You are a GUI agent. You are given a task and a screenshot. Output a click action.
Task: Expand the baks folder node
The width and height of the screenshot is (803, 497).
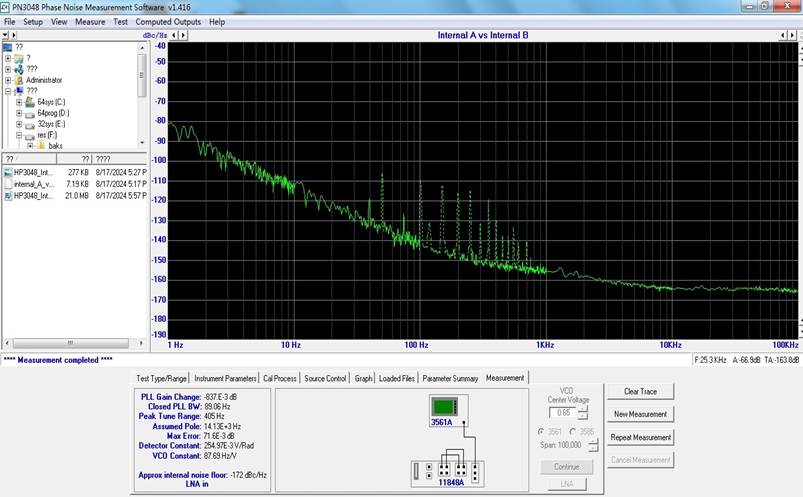tap(30, 146)
